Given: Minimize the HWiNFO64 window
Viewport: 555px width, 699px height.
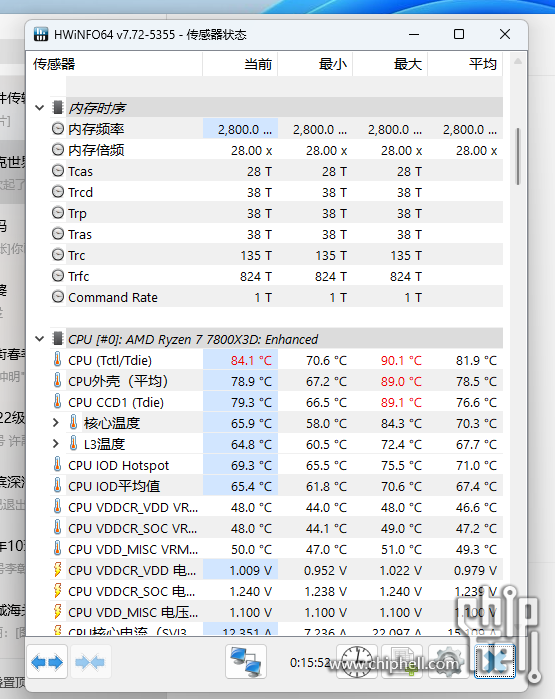Looking at the screenshot, I should click(x=414, y=34).
